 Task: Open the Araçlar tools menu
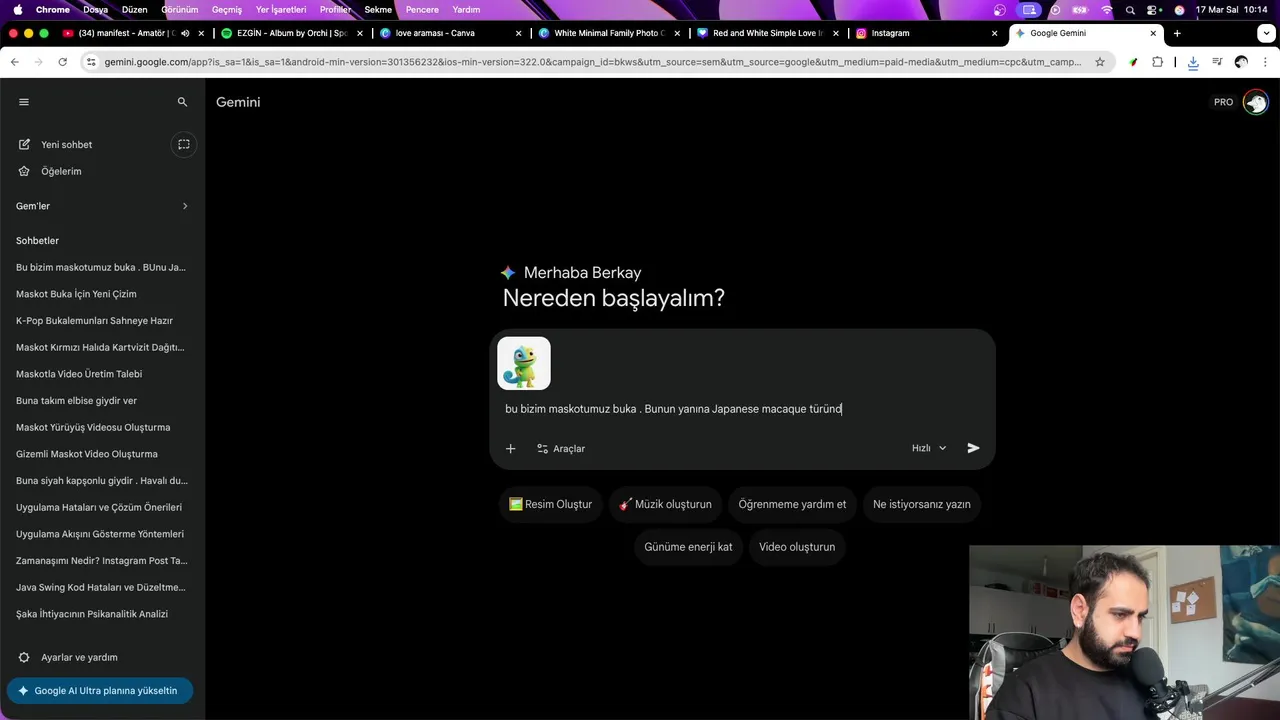[x=561, y=448]
